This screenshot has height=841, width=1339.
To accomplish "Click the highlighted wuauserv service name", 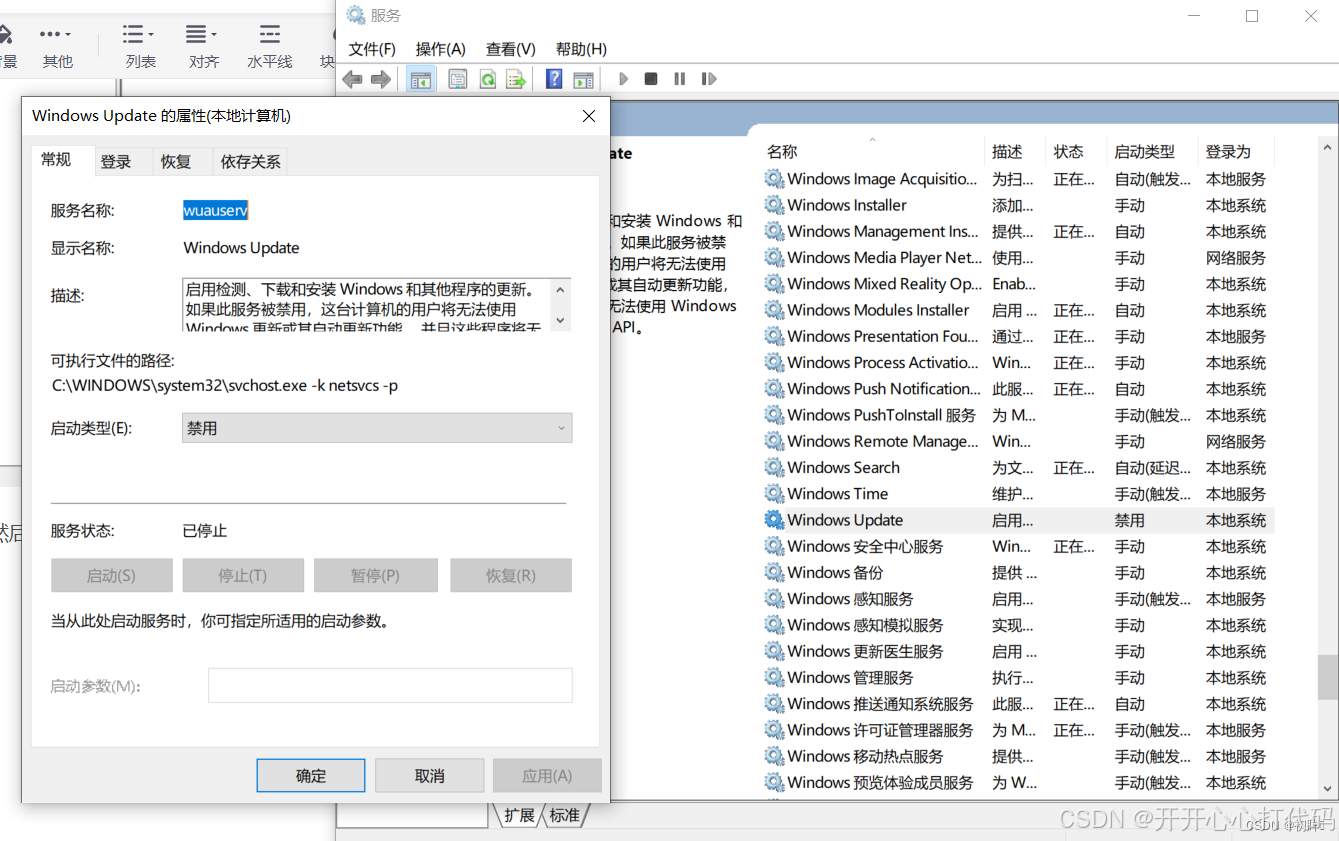I will point(215,210).
